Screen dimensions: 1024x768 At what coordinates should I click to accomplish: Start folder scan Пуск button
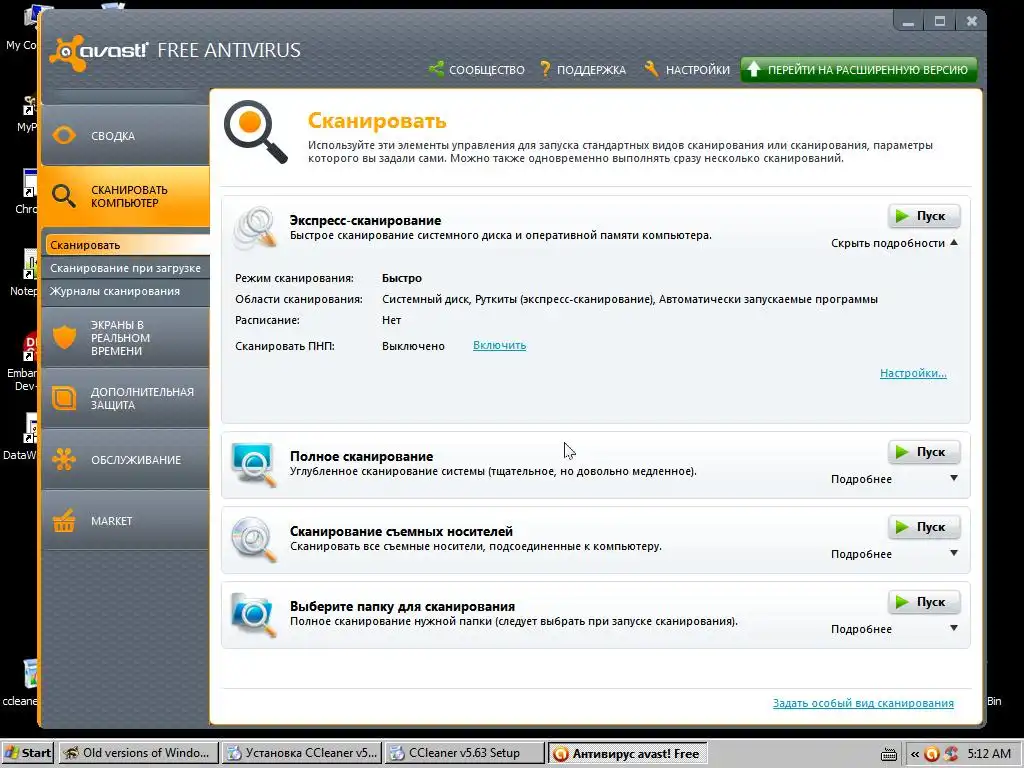click(923, 602)
